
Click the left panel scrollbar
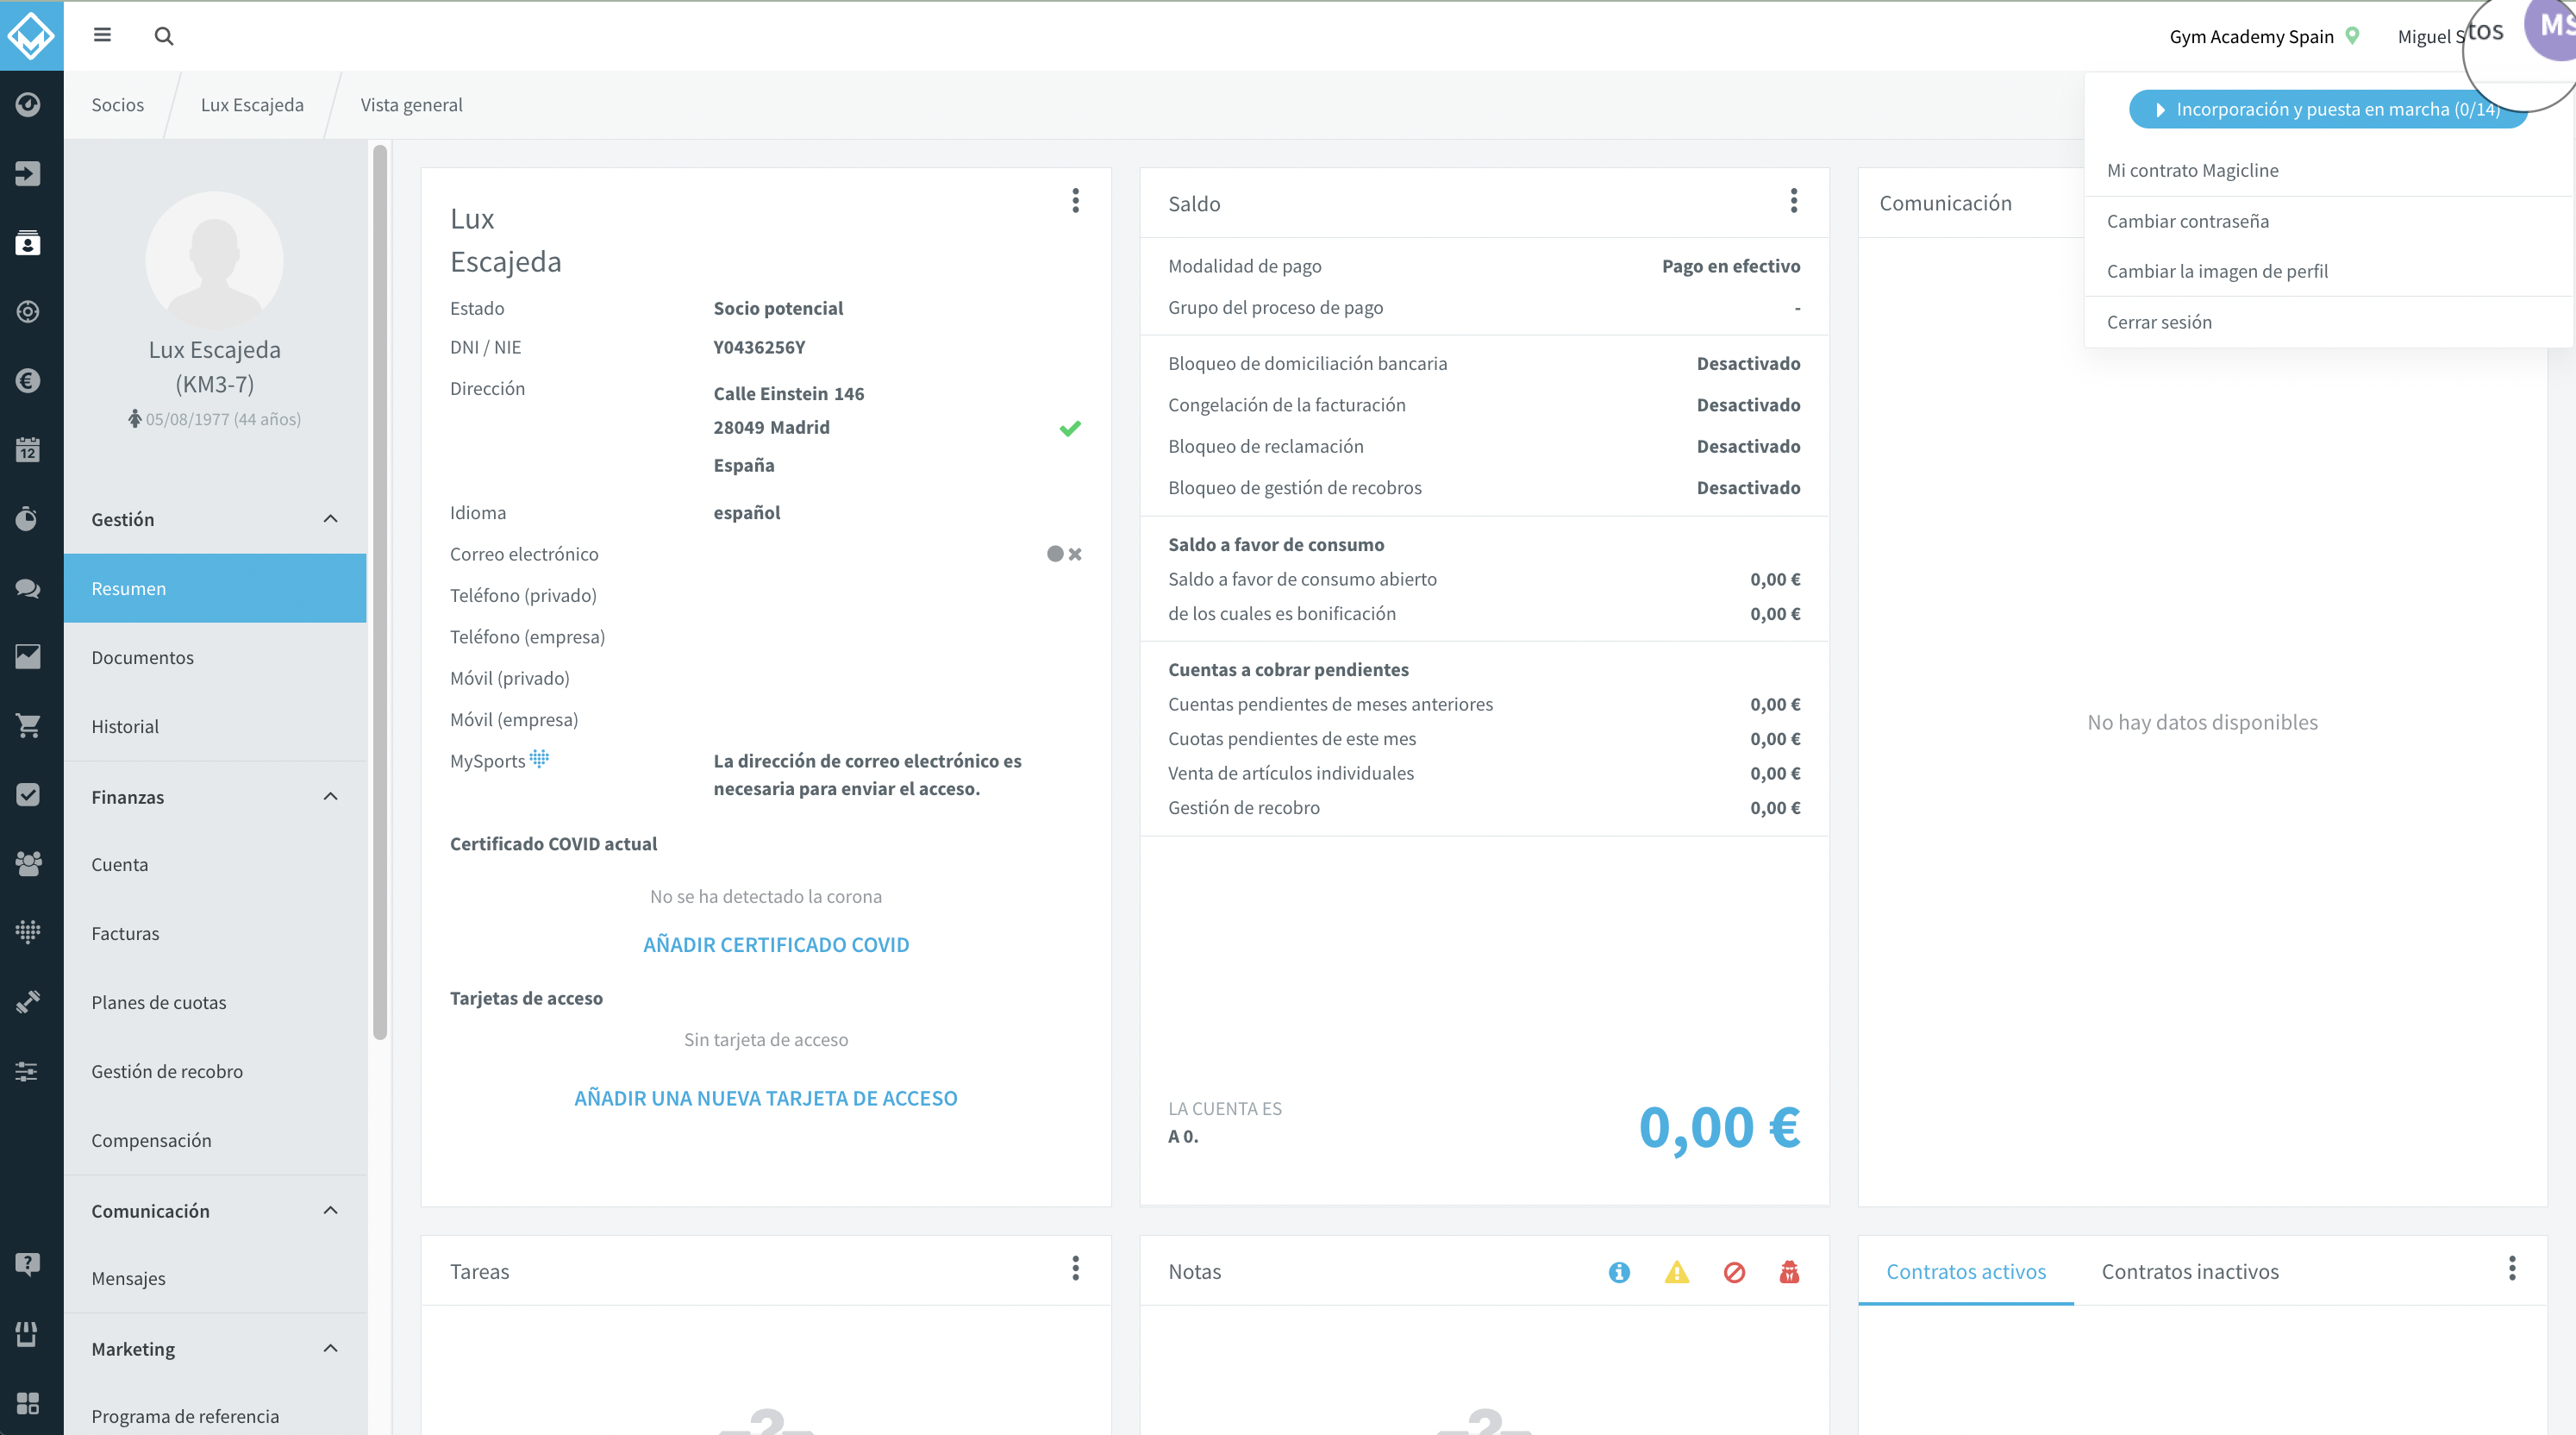click(380, 592)
